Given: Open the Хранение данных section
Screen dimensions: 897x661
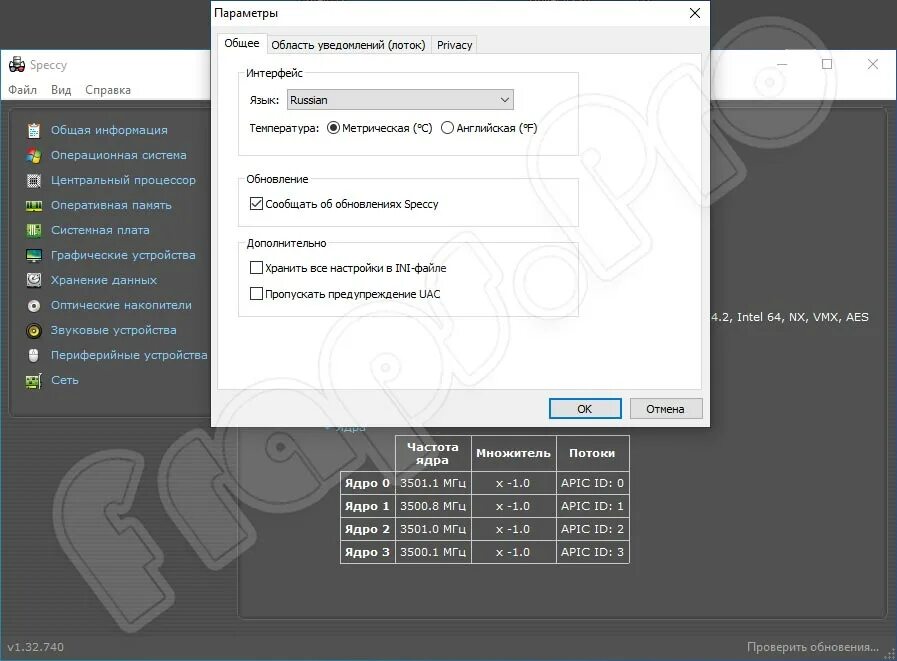Looking at the screenshot, I should 104,280.
